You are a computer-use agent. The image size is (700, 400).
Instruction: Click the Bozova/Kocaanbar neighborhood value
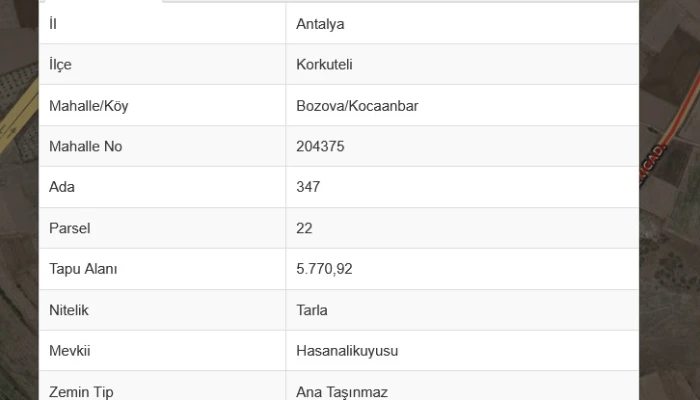point(357,106)
